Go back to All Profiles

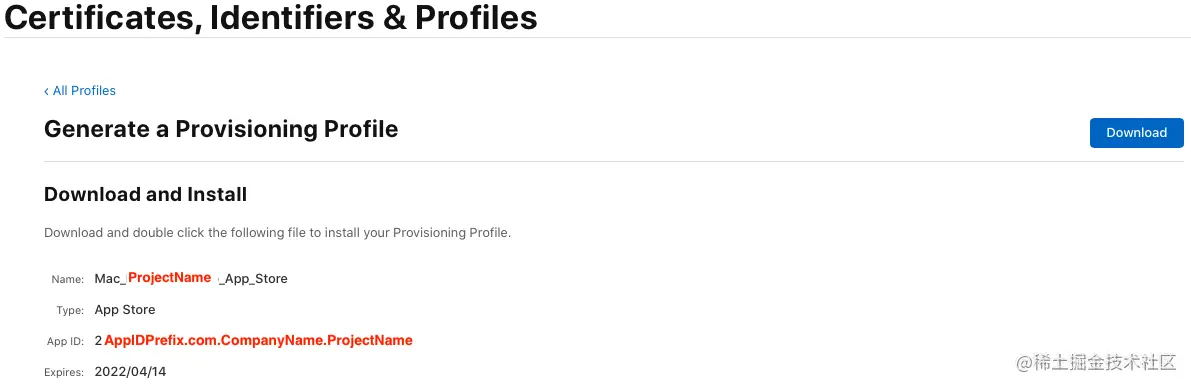click(x=80, y=91)
